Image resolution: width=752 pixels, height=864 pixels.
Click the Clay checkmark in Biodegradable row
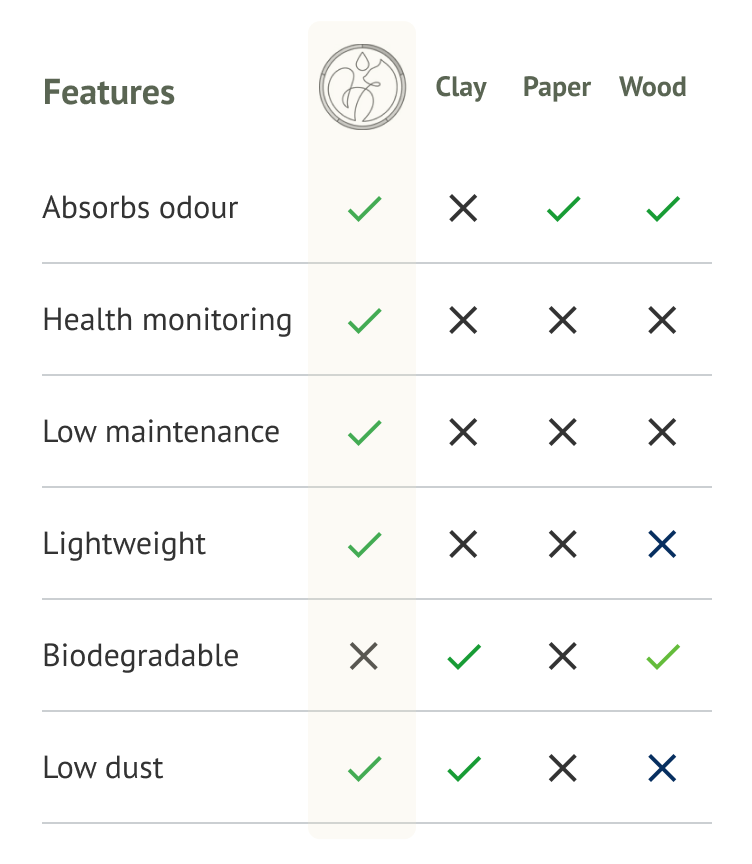pos(464,657)
